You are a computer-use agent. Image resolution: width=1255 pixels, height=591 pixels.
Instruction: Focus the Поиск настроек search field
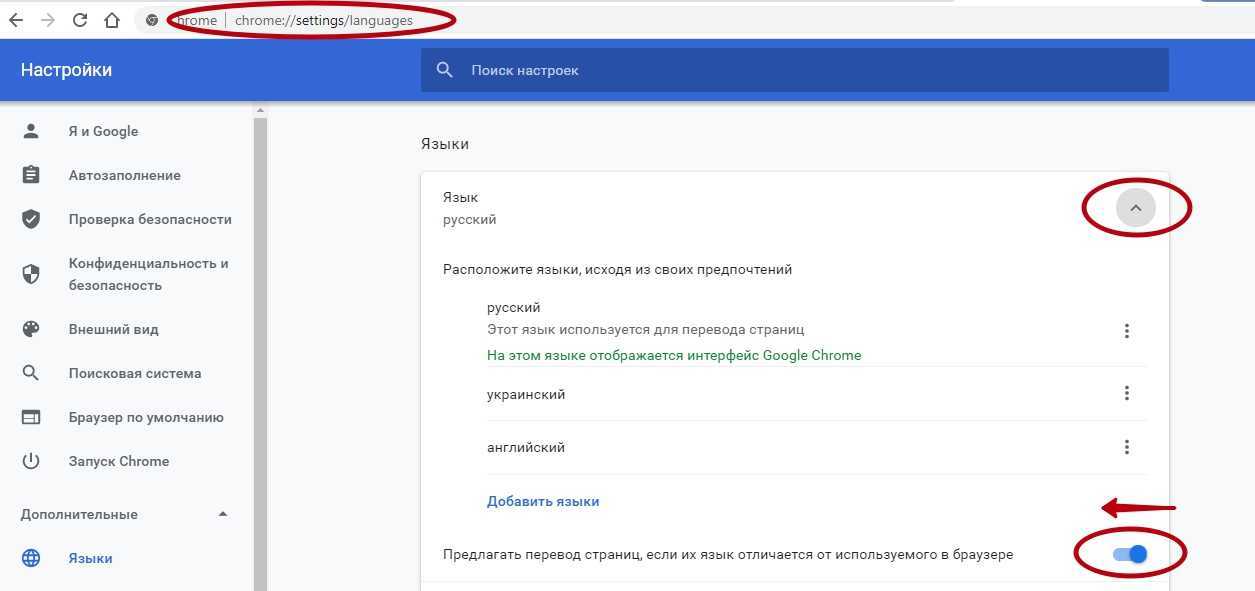[x=794, y=70]
